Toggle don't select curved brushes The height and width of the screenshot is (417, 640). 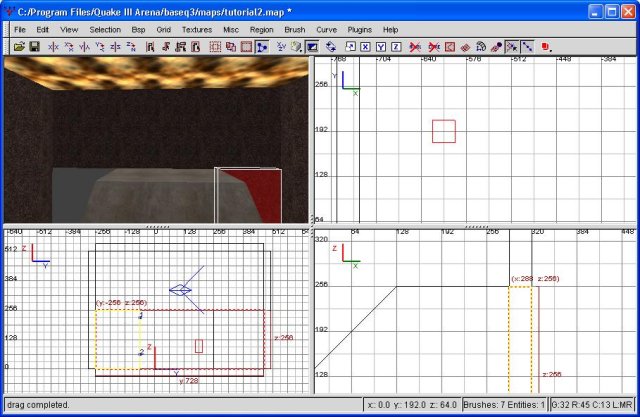[415, 47]
